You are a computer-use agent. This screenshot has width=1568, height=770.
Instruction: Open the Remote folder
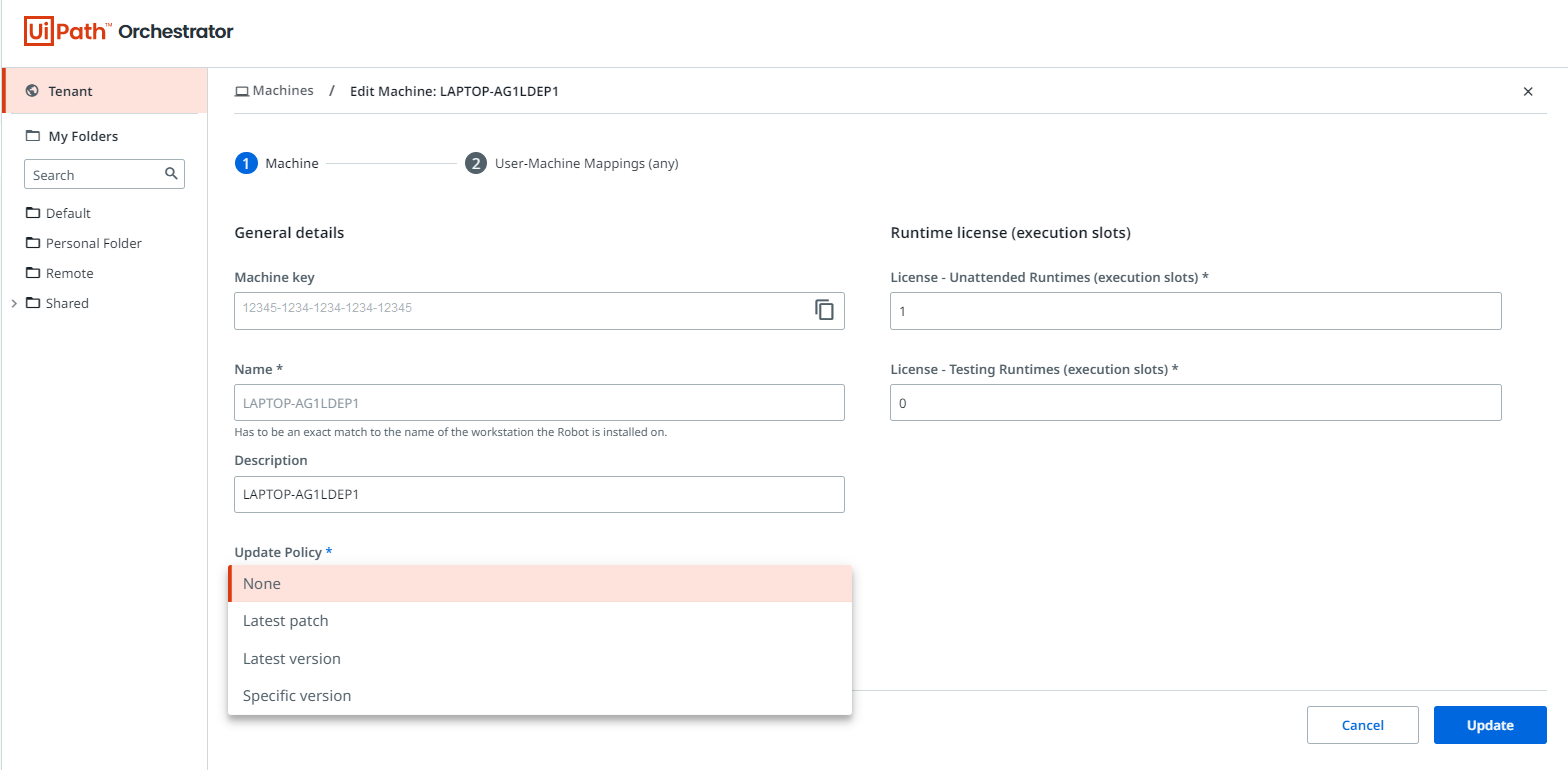(70, 273)
